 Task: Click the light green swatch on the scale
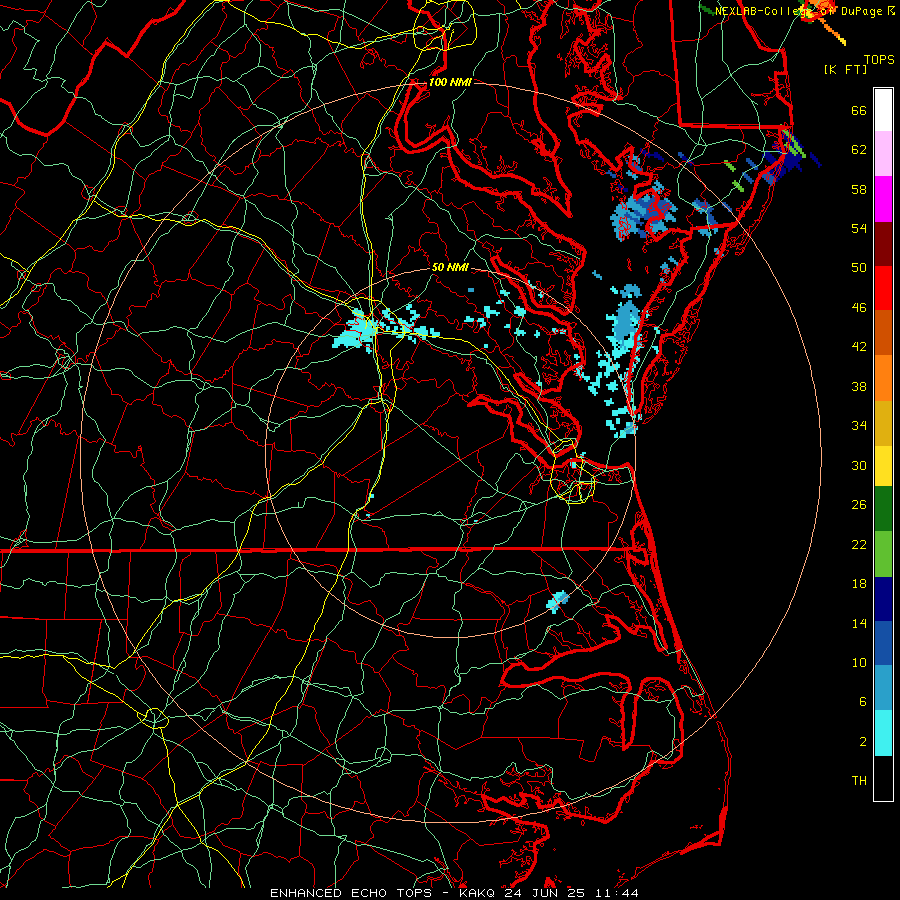pos(883,554)
